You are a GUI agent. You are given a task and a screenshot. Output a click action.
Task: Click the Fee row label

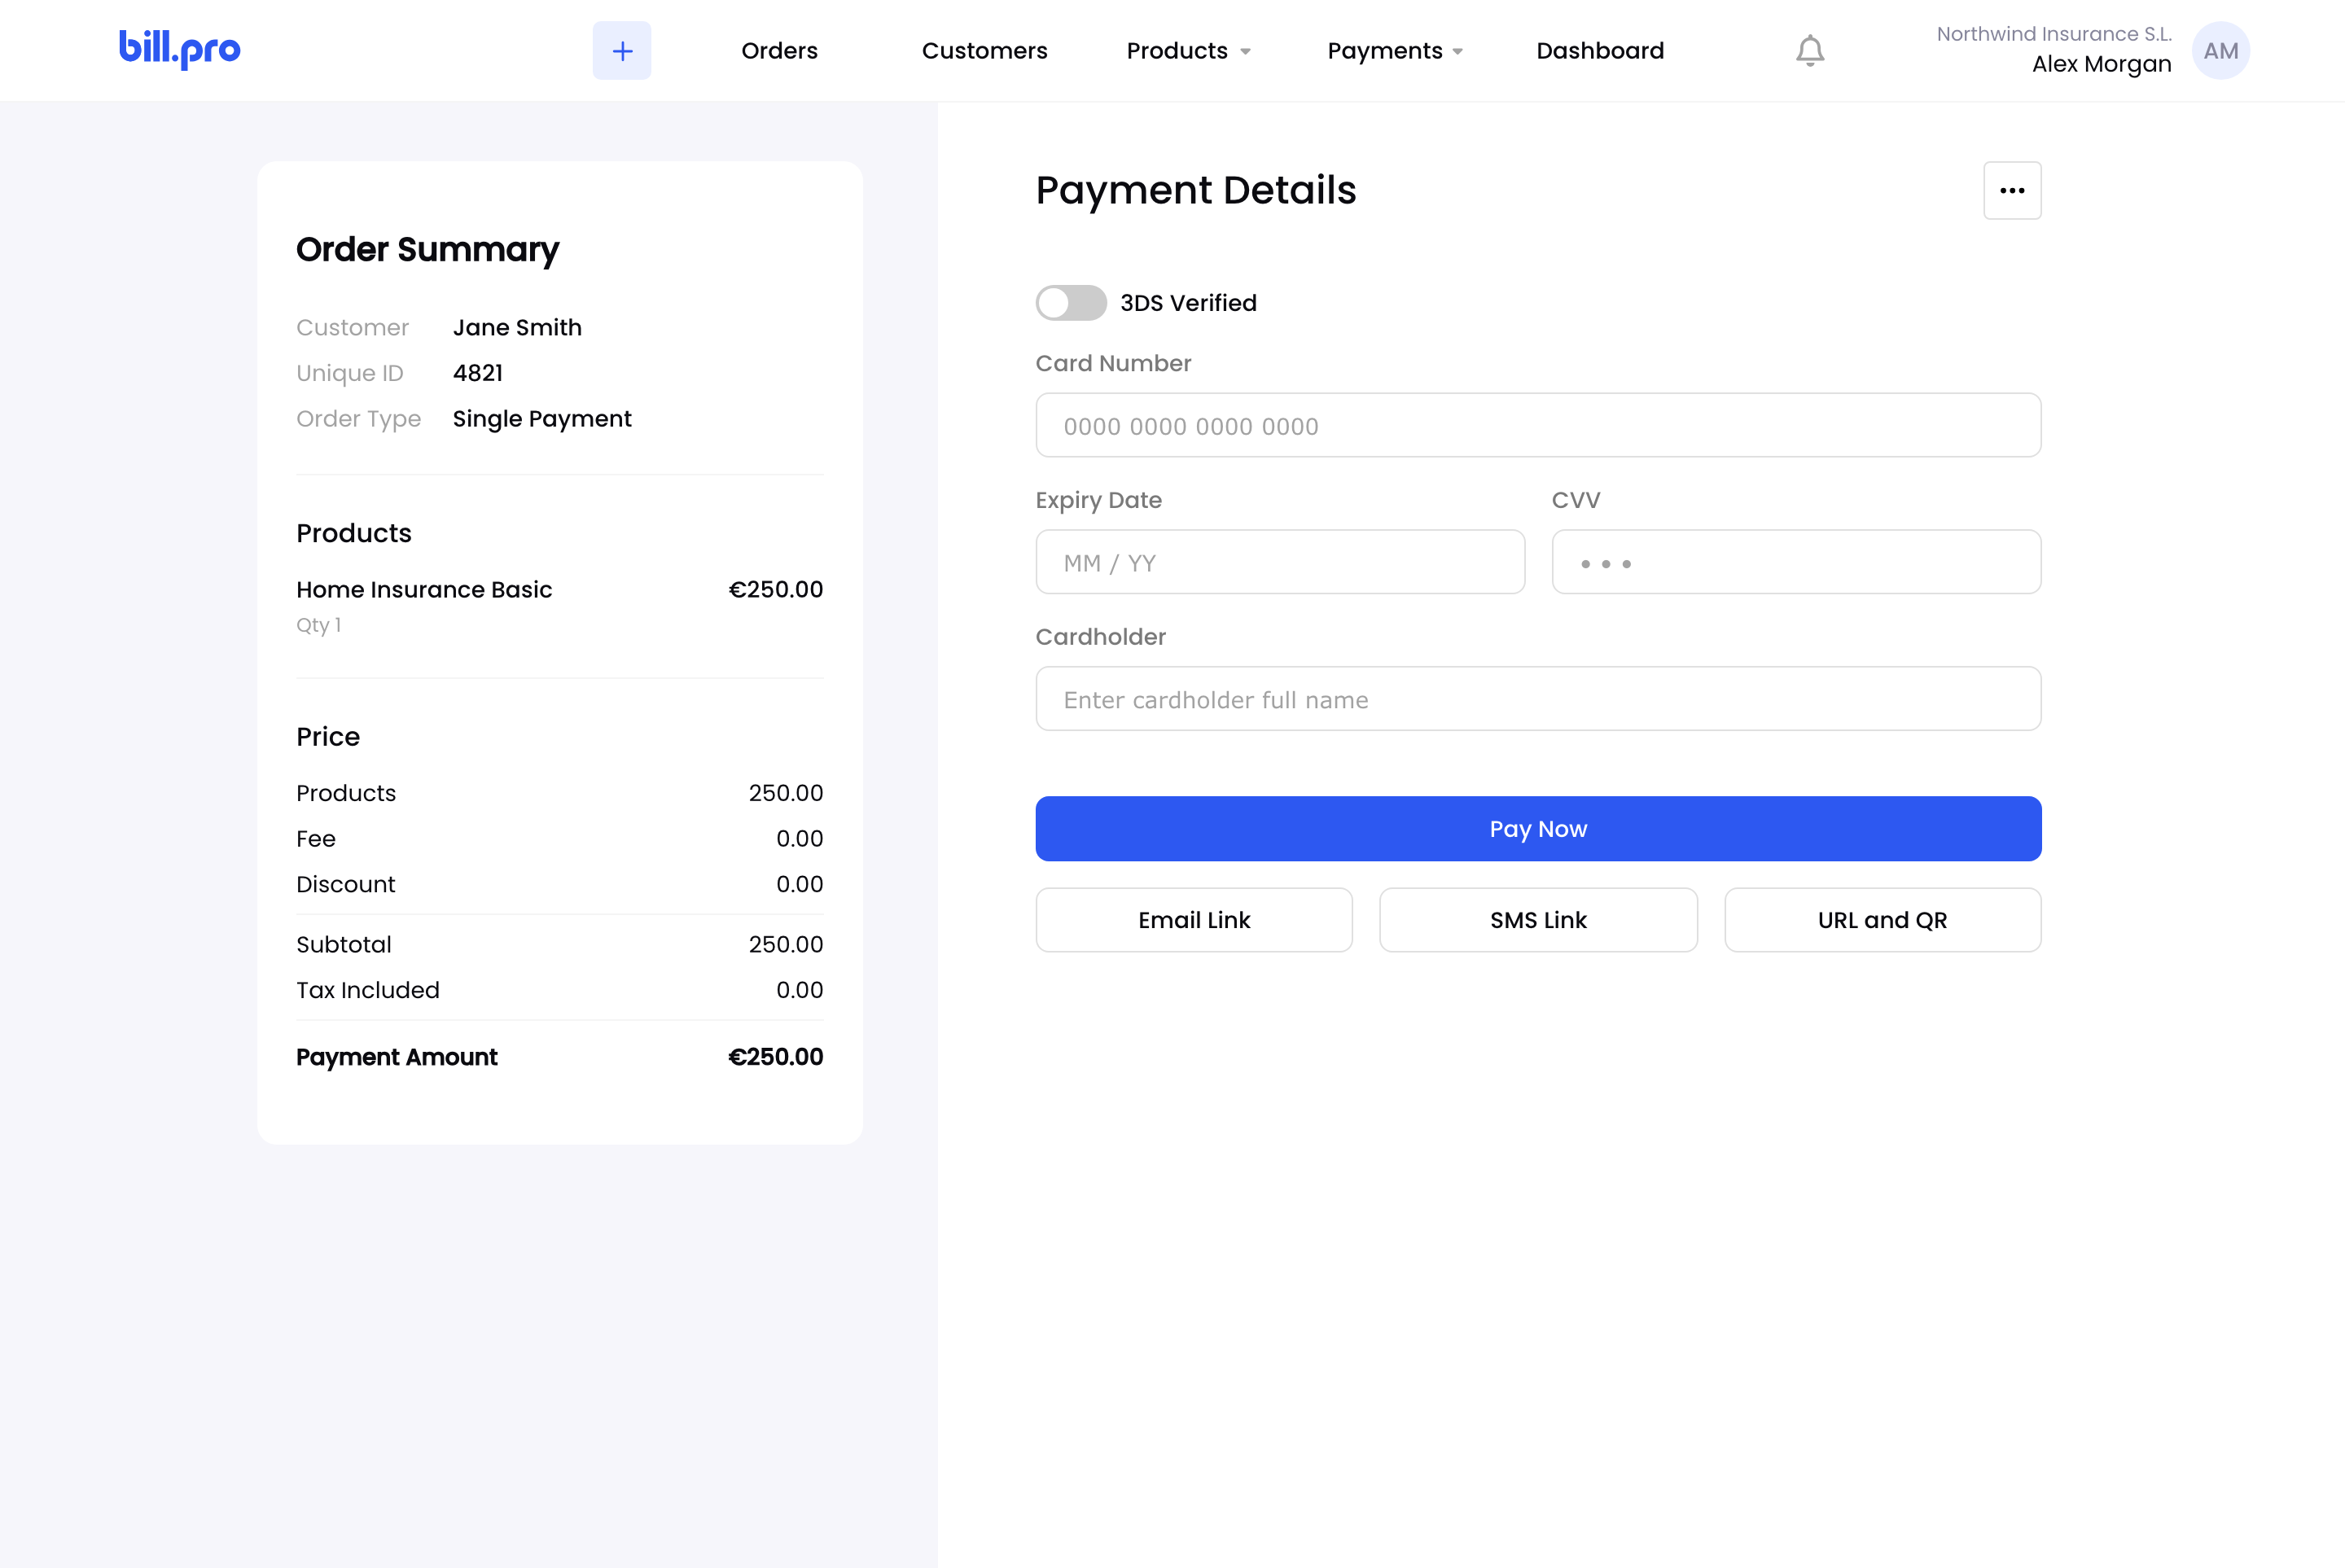(316, 839)
